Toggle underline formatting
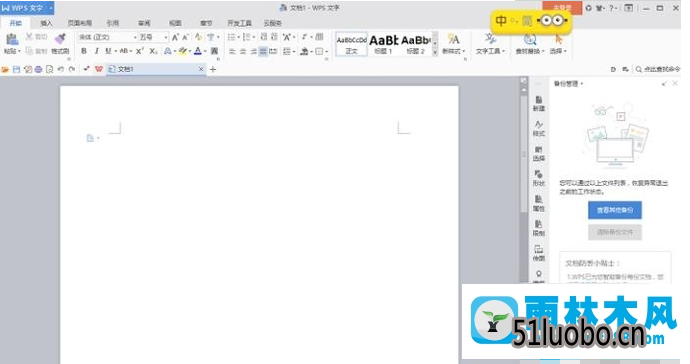Image resolution: width=690 pixels, height=364 pixels. coord(108,51)
